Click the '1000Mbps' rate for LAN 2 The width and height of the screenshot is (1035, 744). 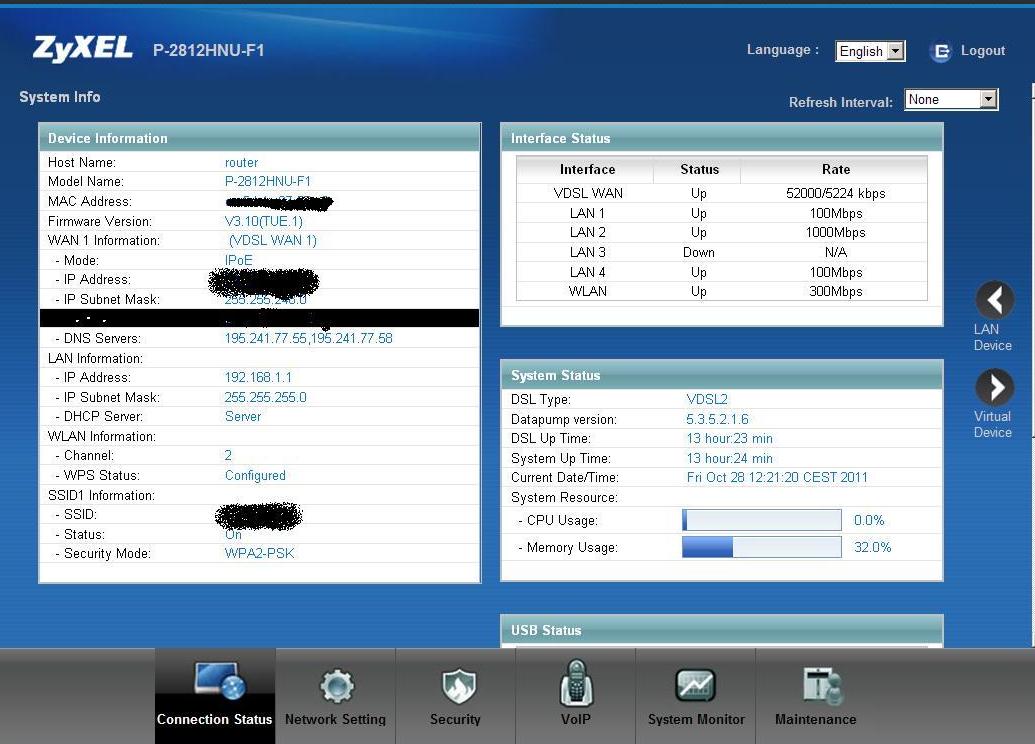pos(836,232)
